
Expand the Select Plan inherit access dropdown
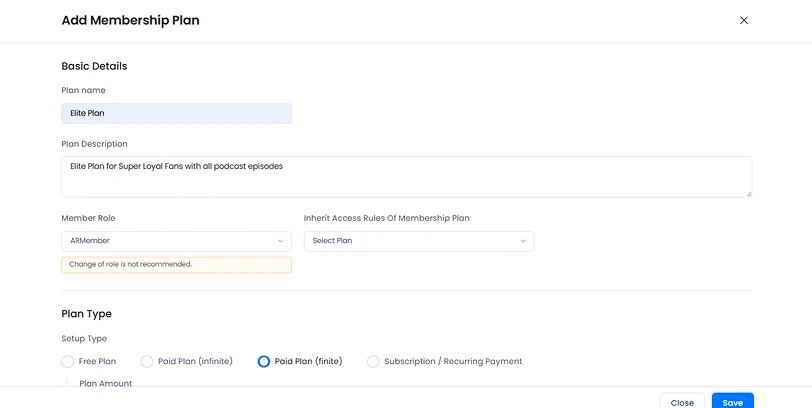[418, 241]
